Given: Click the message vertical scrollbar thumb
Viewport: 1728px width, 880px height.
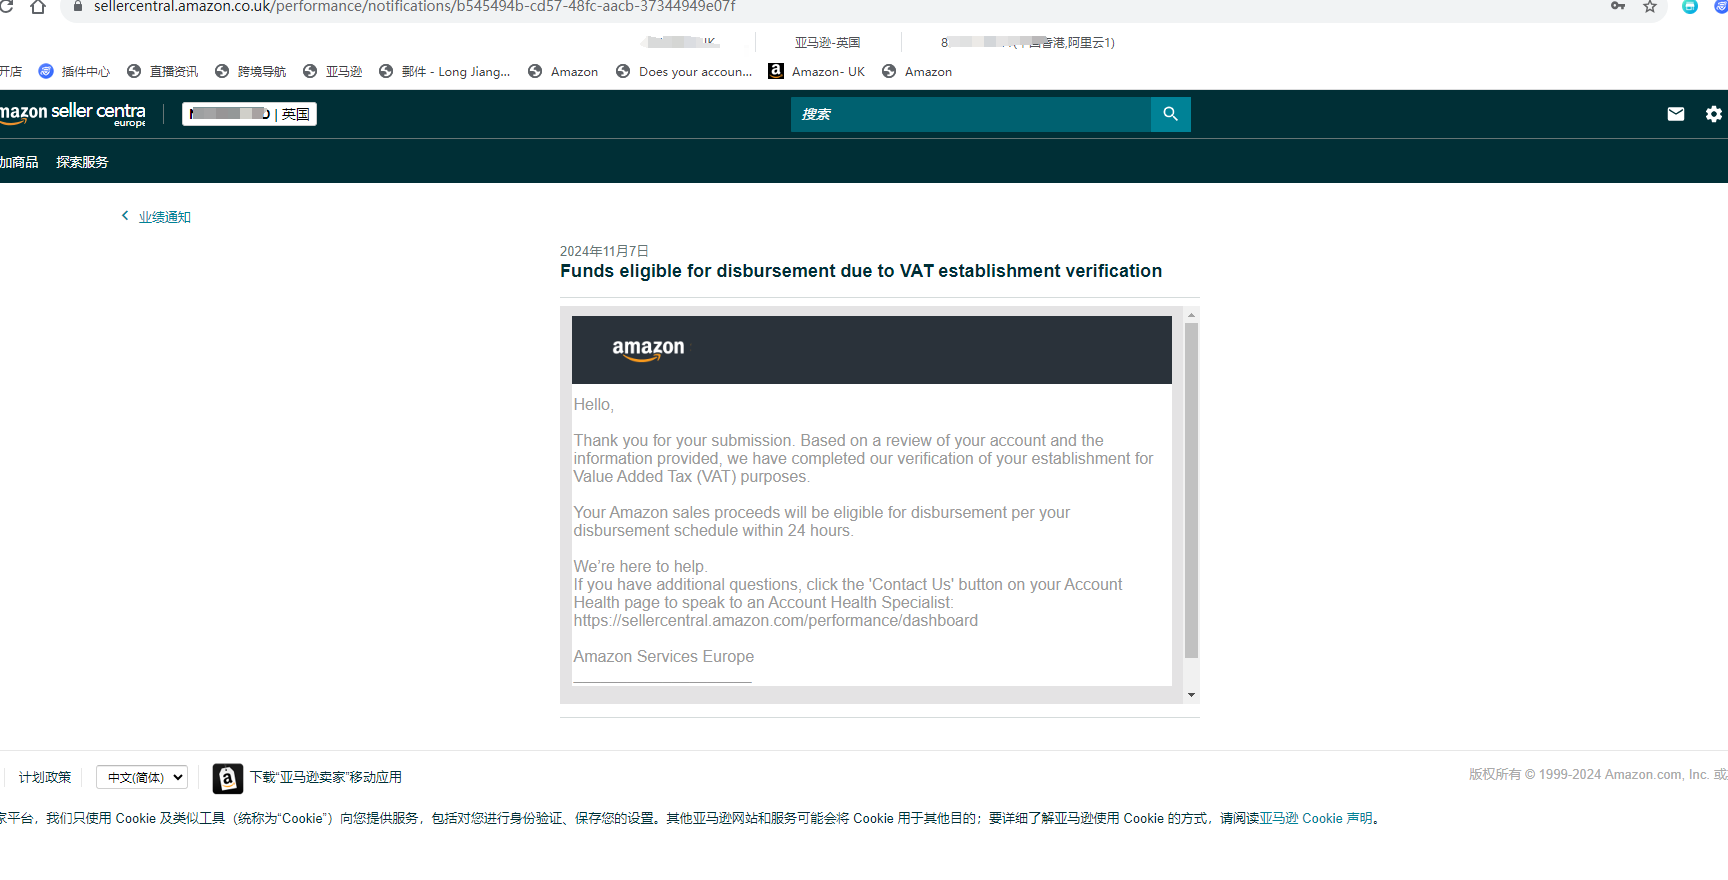Looking at the screenshot, I should 1191,490.
